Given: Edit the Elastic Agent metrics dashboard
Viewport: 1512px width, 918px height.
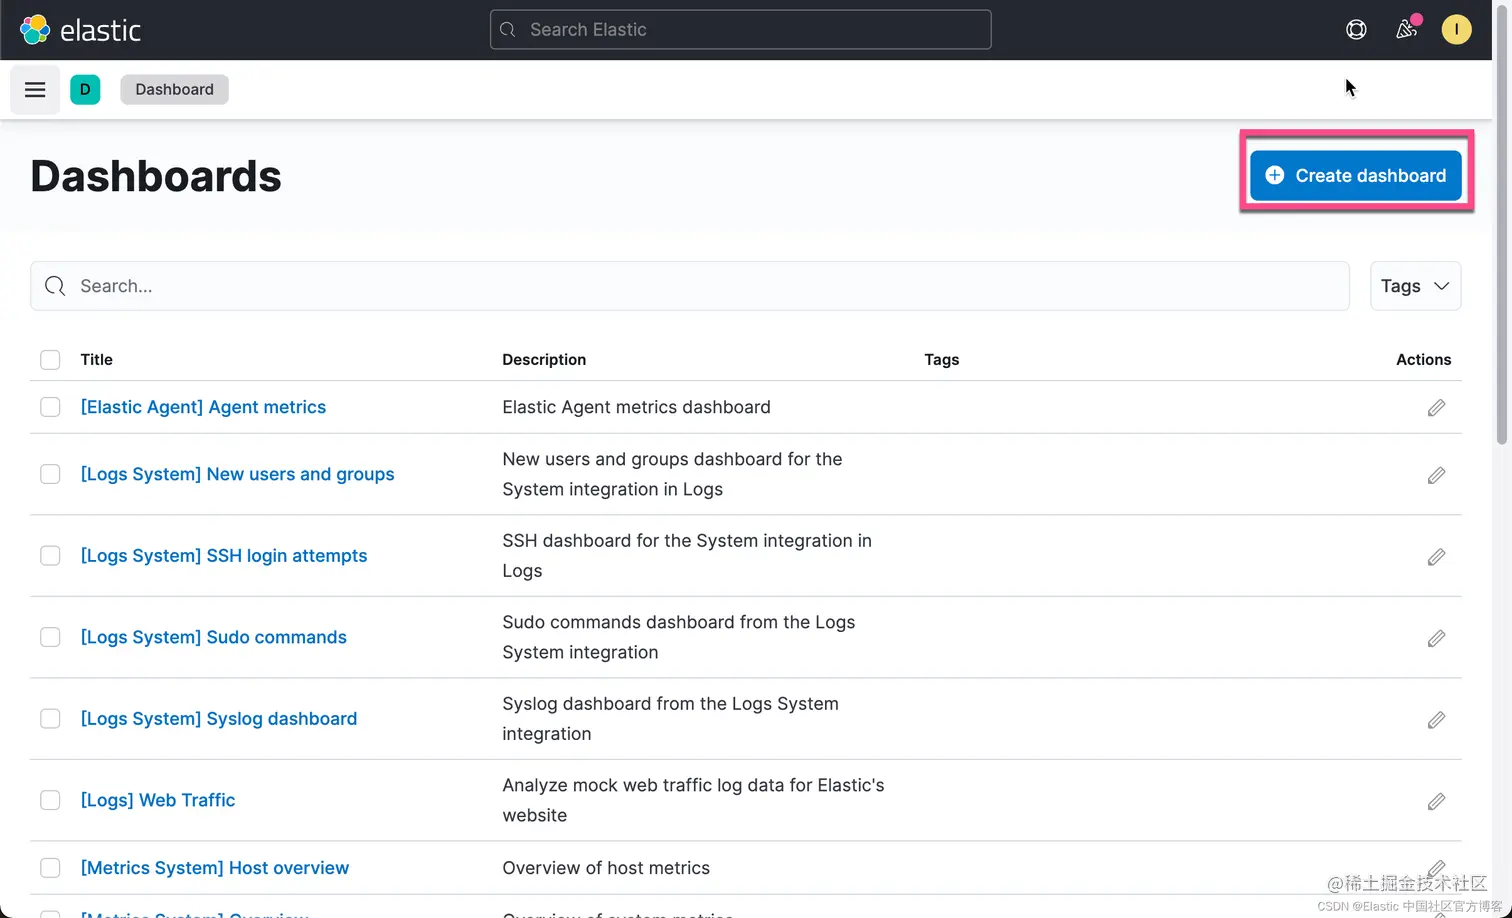Looking at the screenshot, I should (1436, 408).
